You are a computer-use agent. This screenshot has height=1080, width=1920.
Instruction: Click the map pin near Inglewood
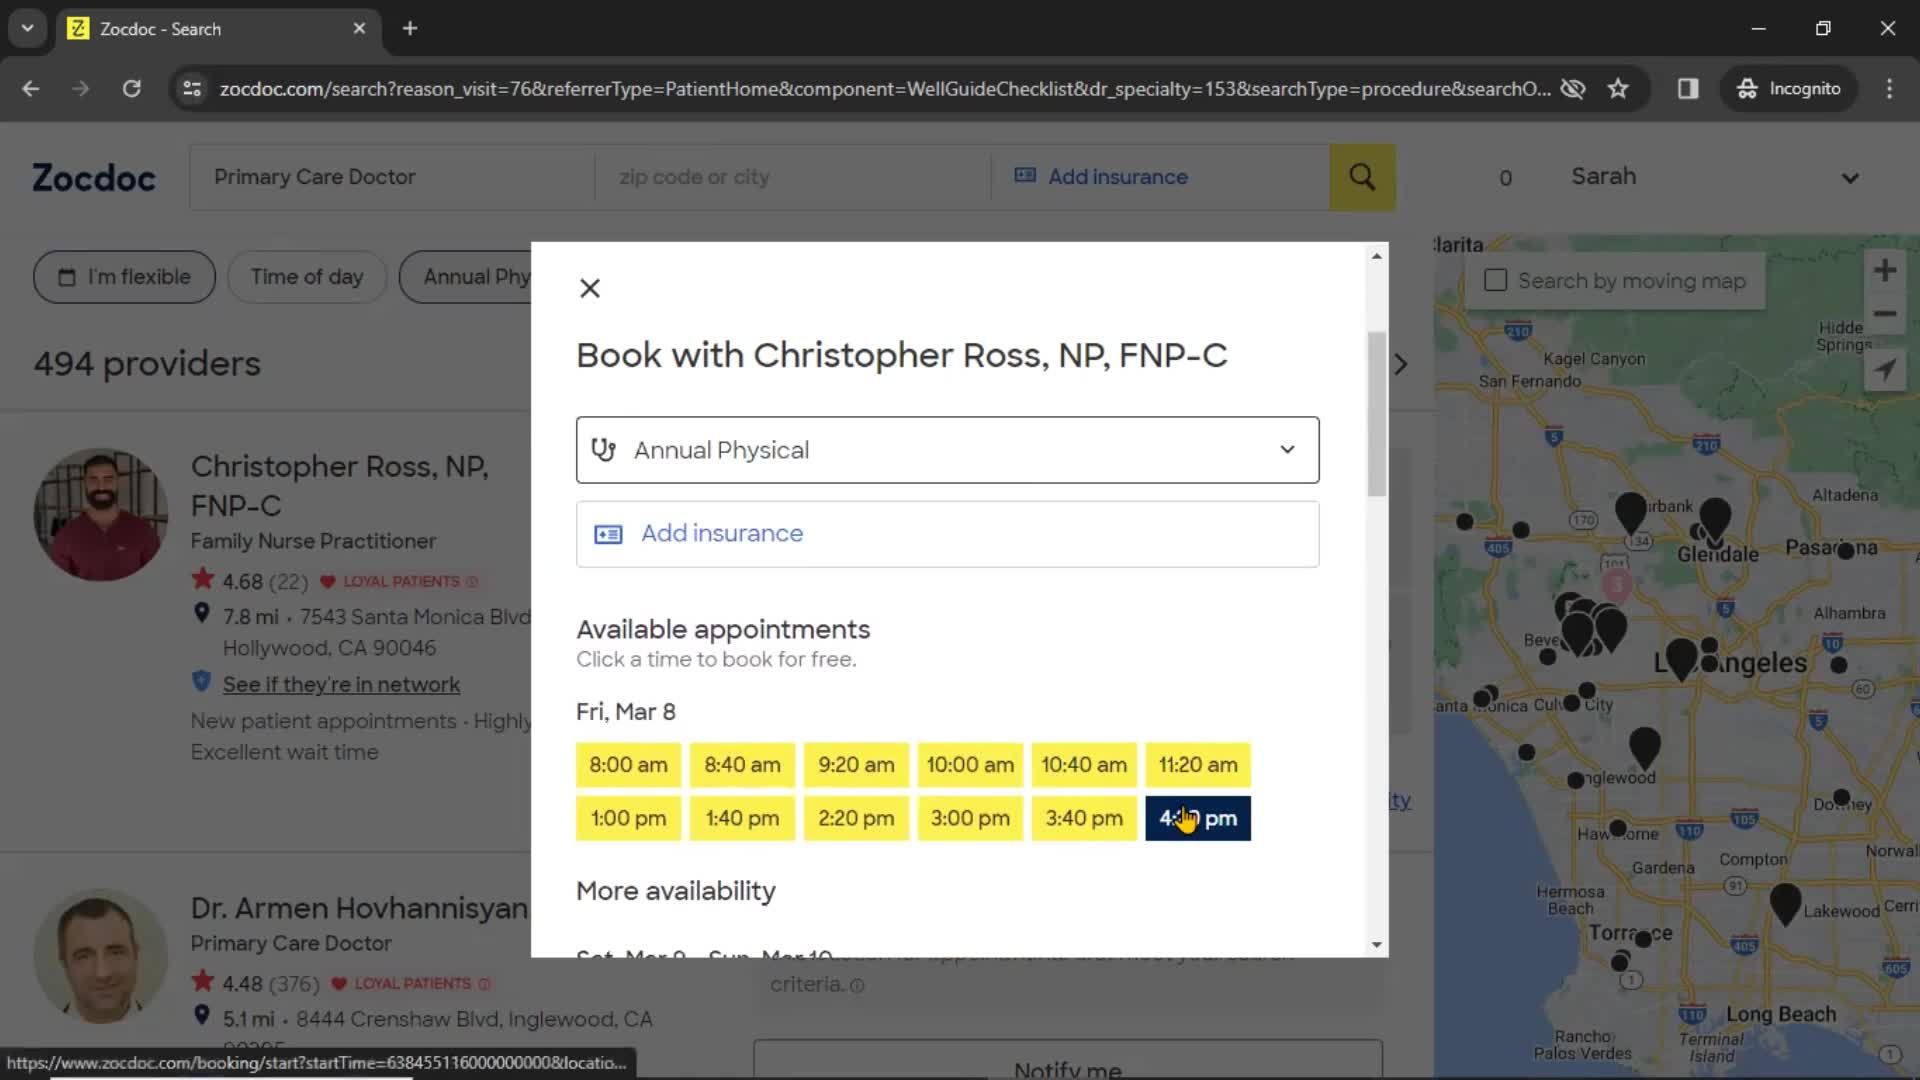click(x=1644, y=747)
